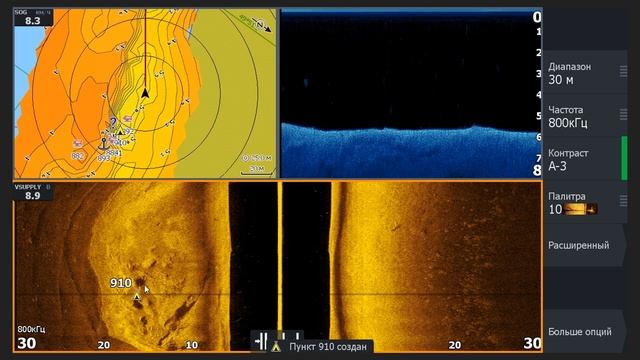
Task: Open the Расширенный advanced submenu
Action: tap(585, 245)
